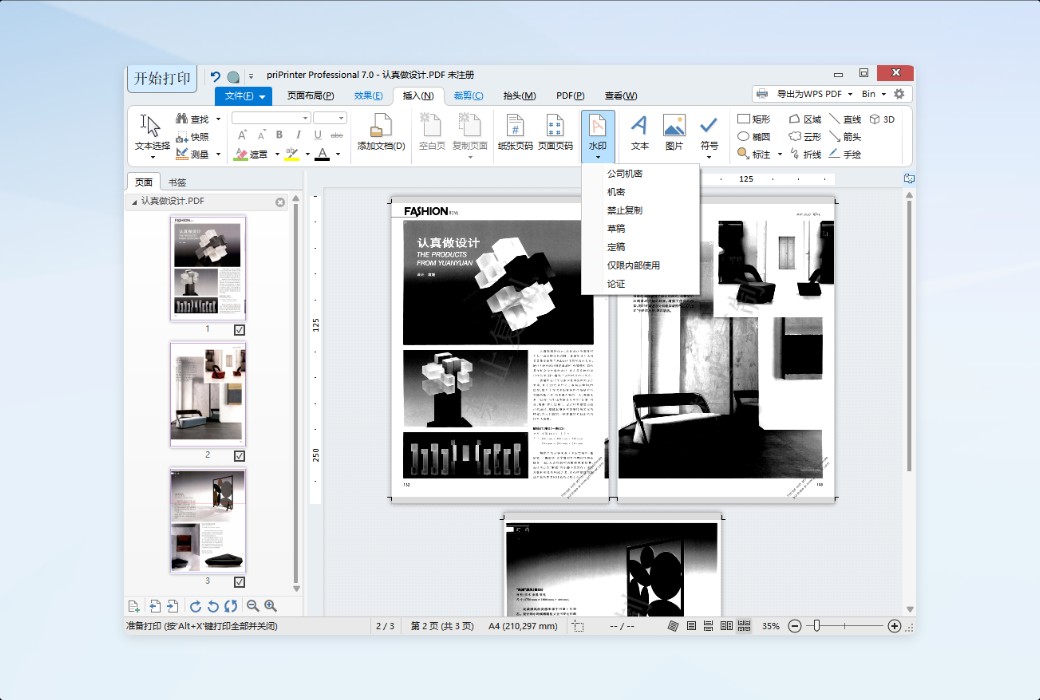Select the 折线 polyline tool
The width and height of the screenshot is (1040, 700).
(x=805, y=154)
